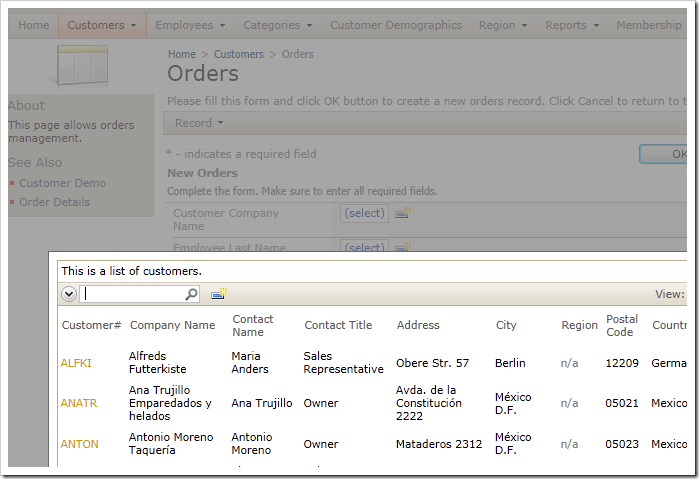Click the new customer icon in lookup toolbar
The width and height of the screenshot is (699, 479).
point(219,294)
